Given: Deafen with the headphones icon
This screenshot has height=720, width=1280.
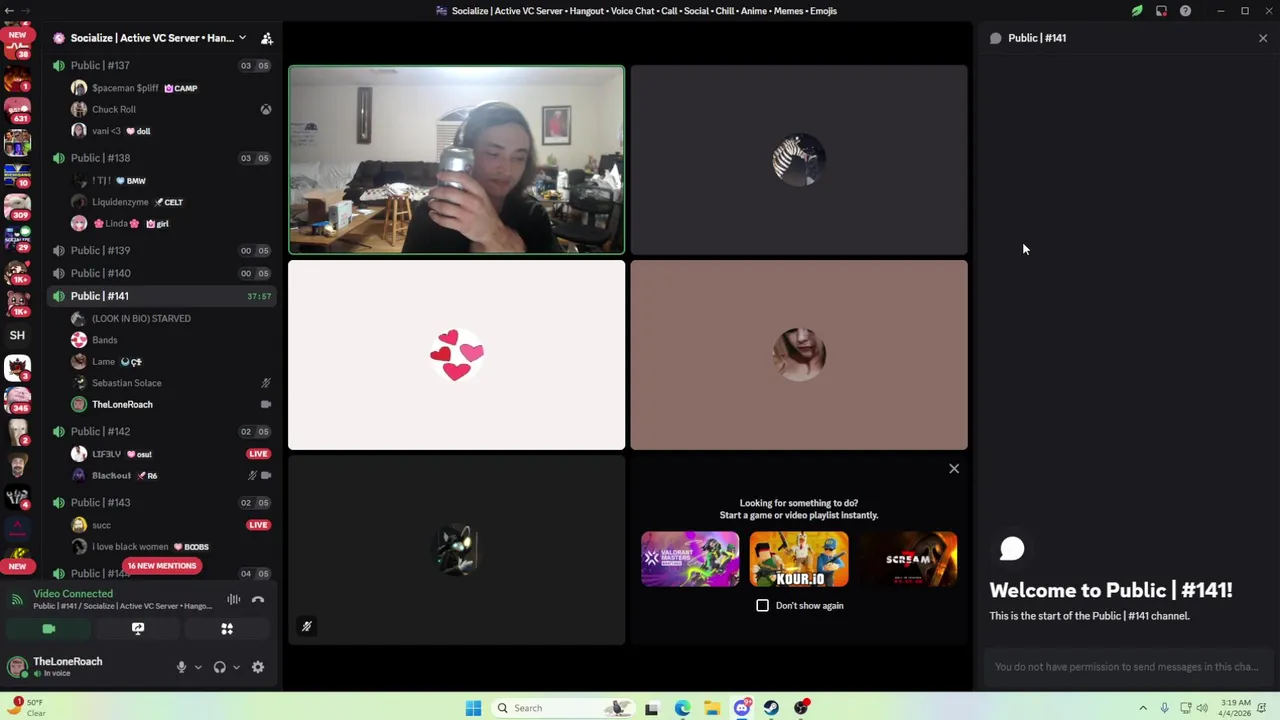Looking at the screenshot, I should (219, 667).
